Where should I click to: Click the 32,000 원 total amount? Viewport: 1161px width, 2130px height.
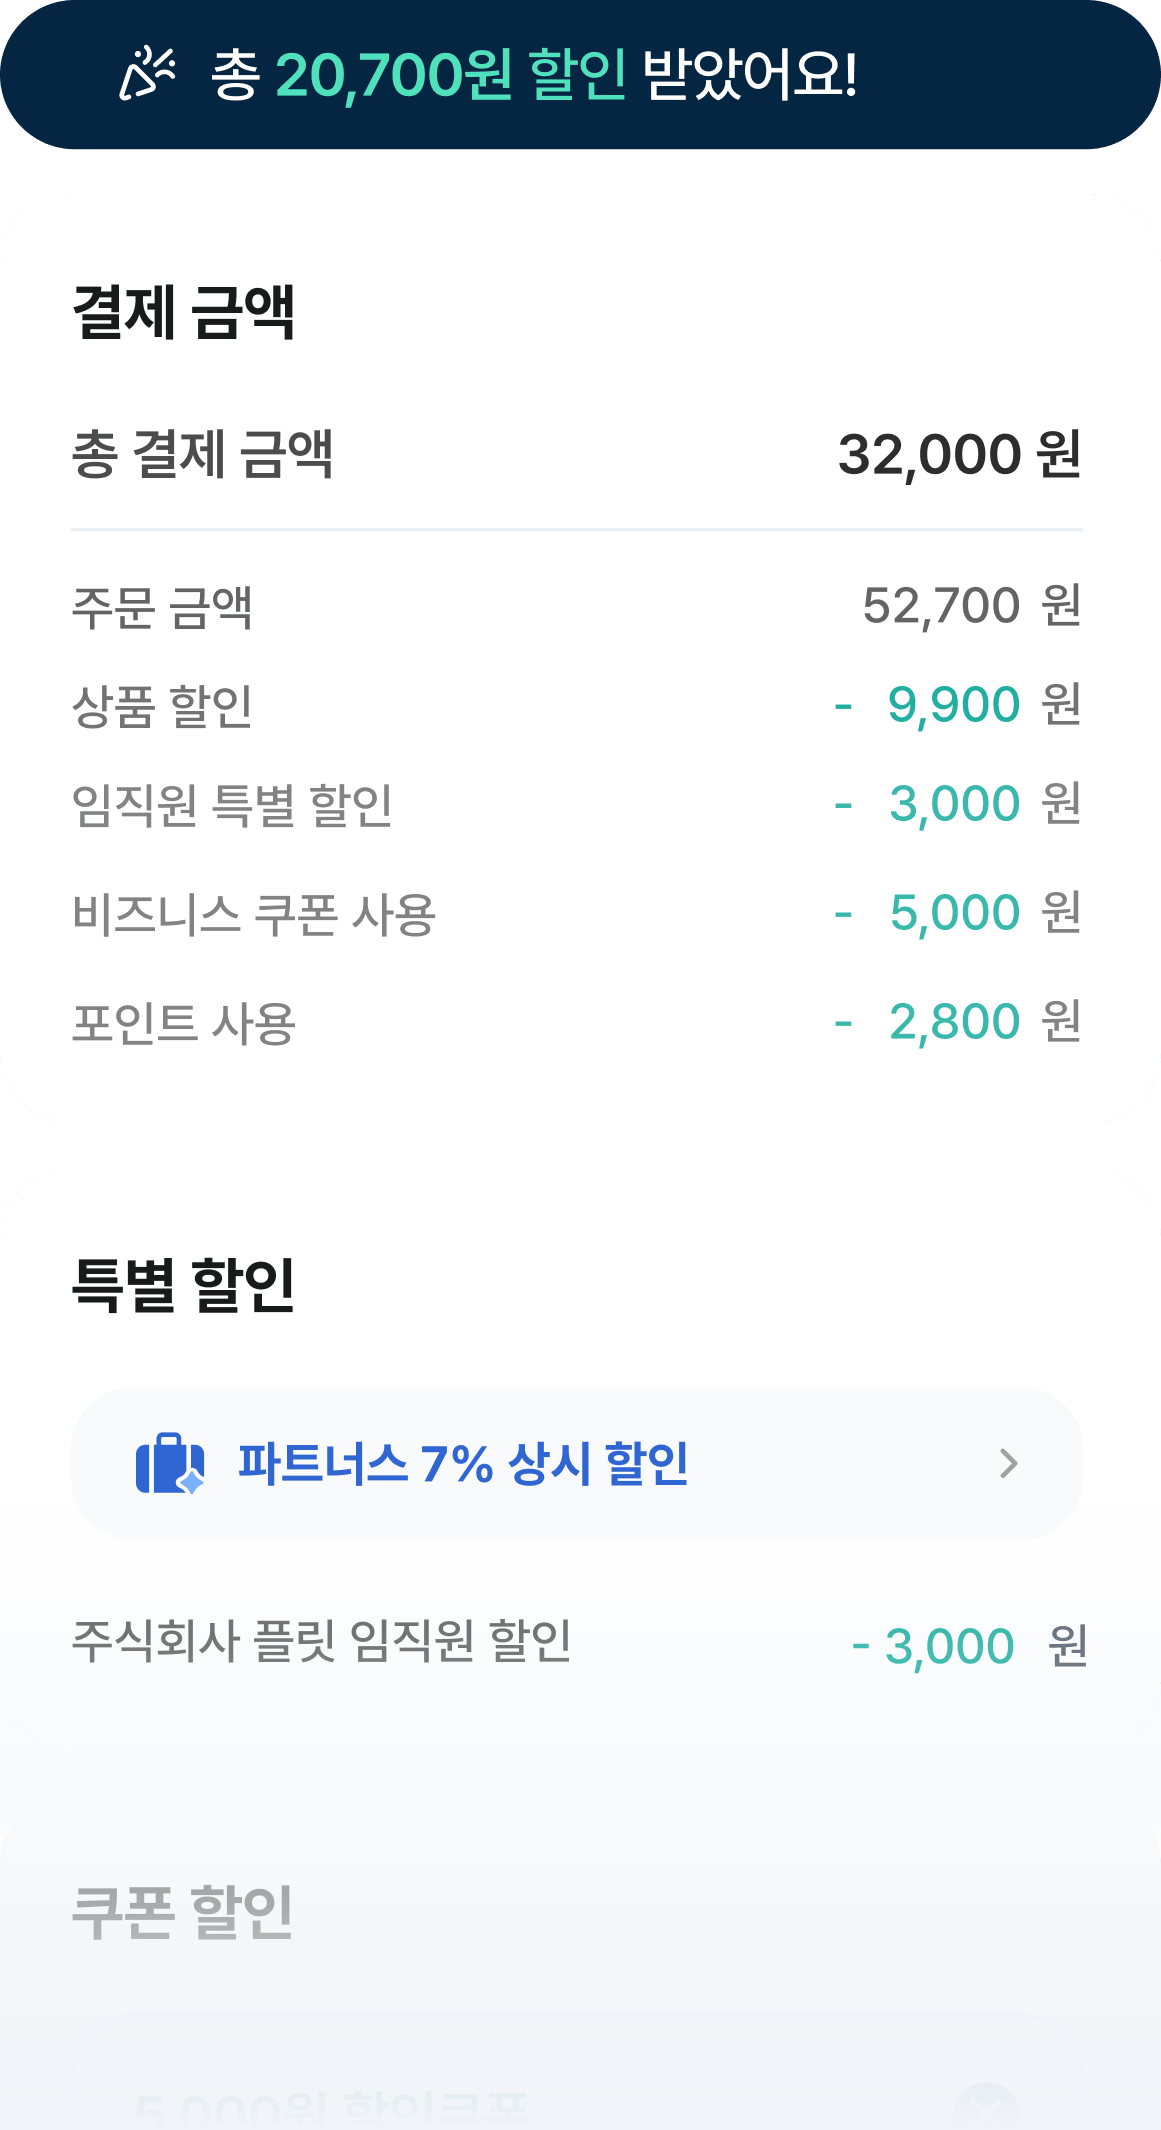click(x=959, y=455)
